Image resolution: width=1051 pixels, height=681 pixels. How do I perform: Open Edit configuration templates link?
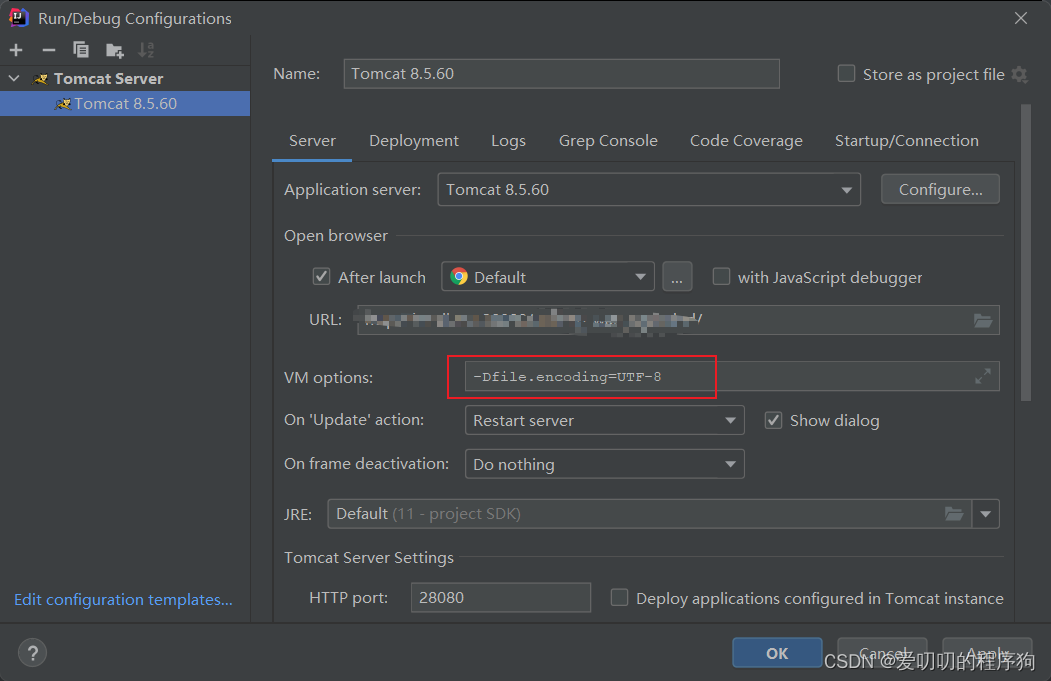point(123,599)
